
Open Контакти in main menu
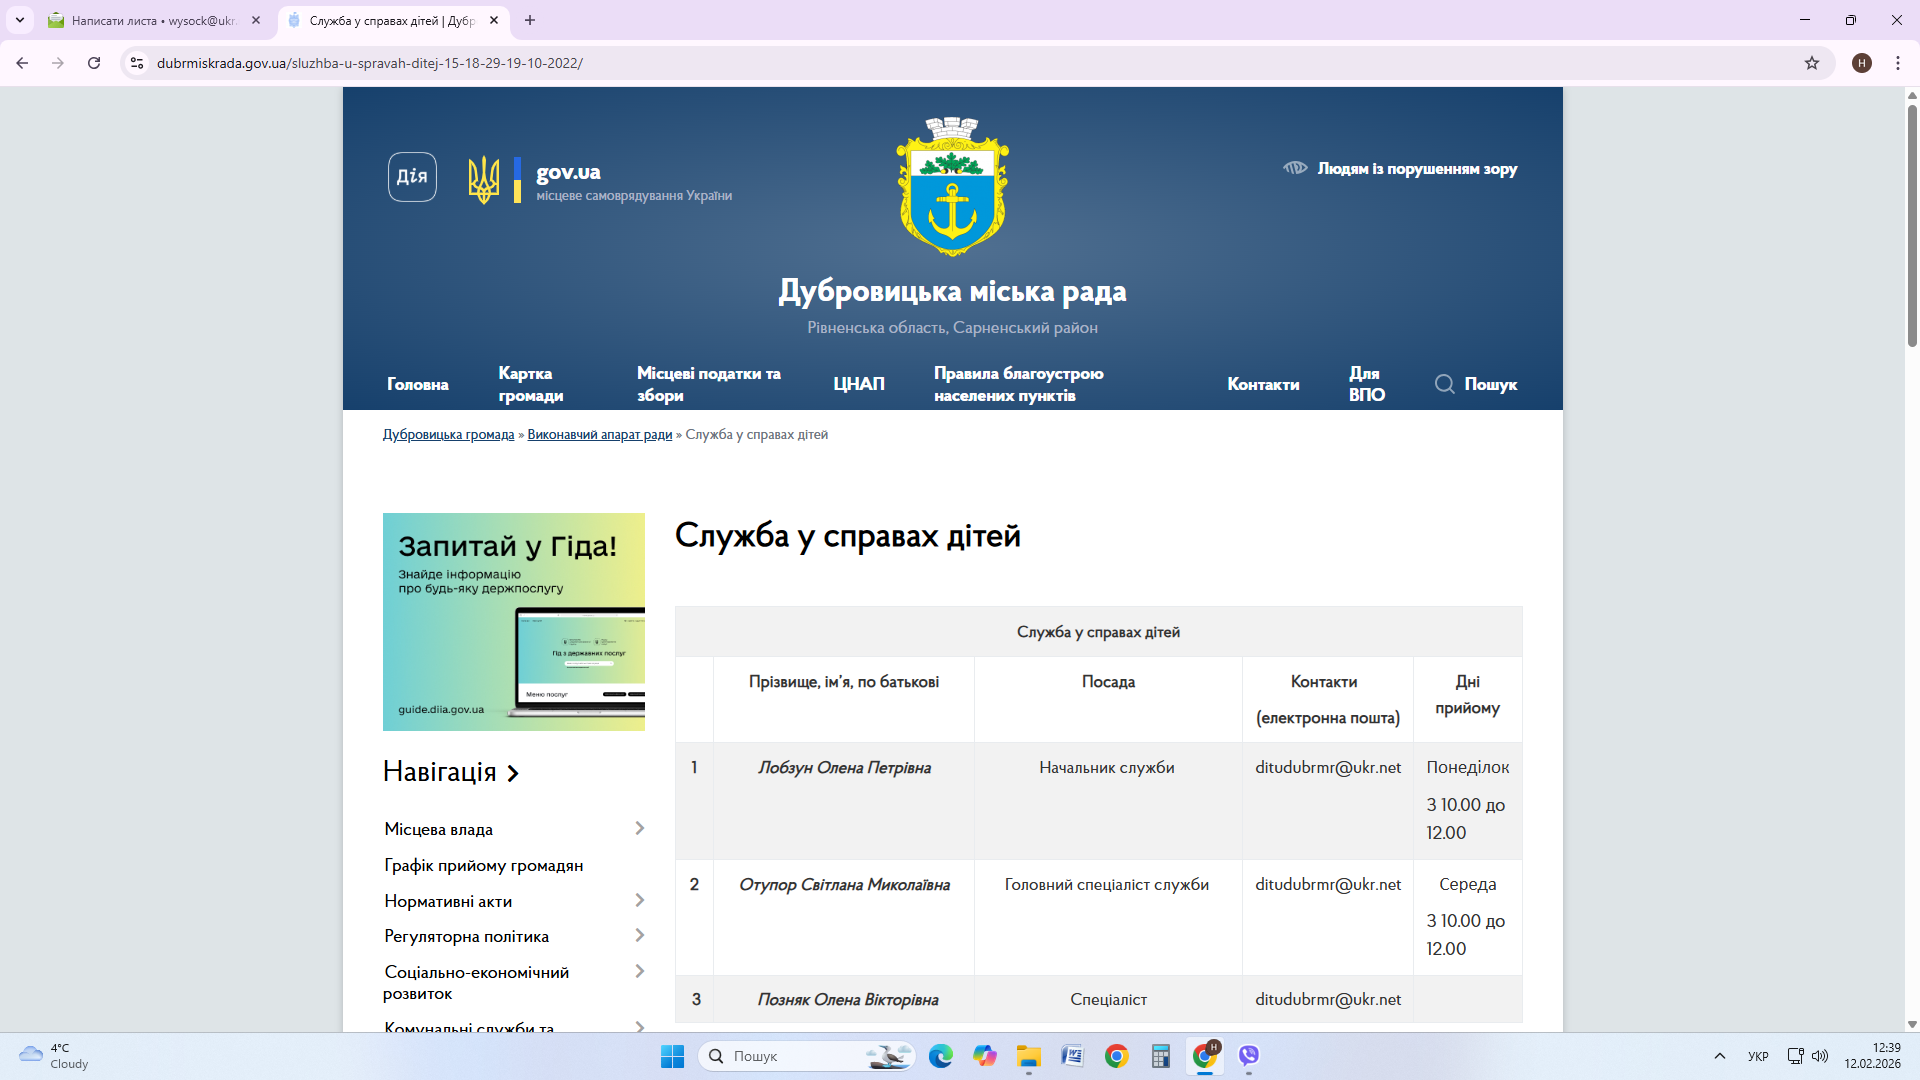click(1263, 384)
